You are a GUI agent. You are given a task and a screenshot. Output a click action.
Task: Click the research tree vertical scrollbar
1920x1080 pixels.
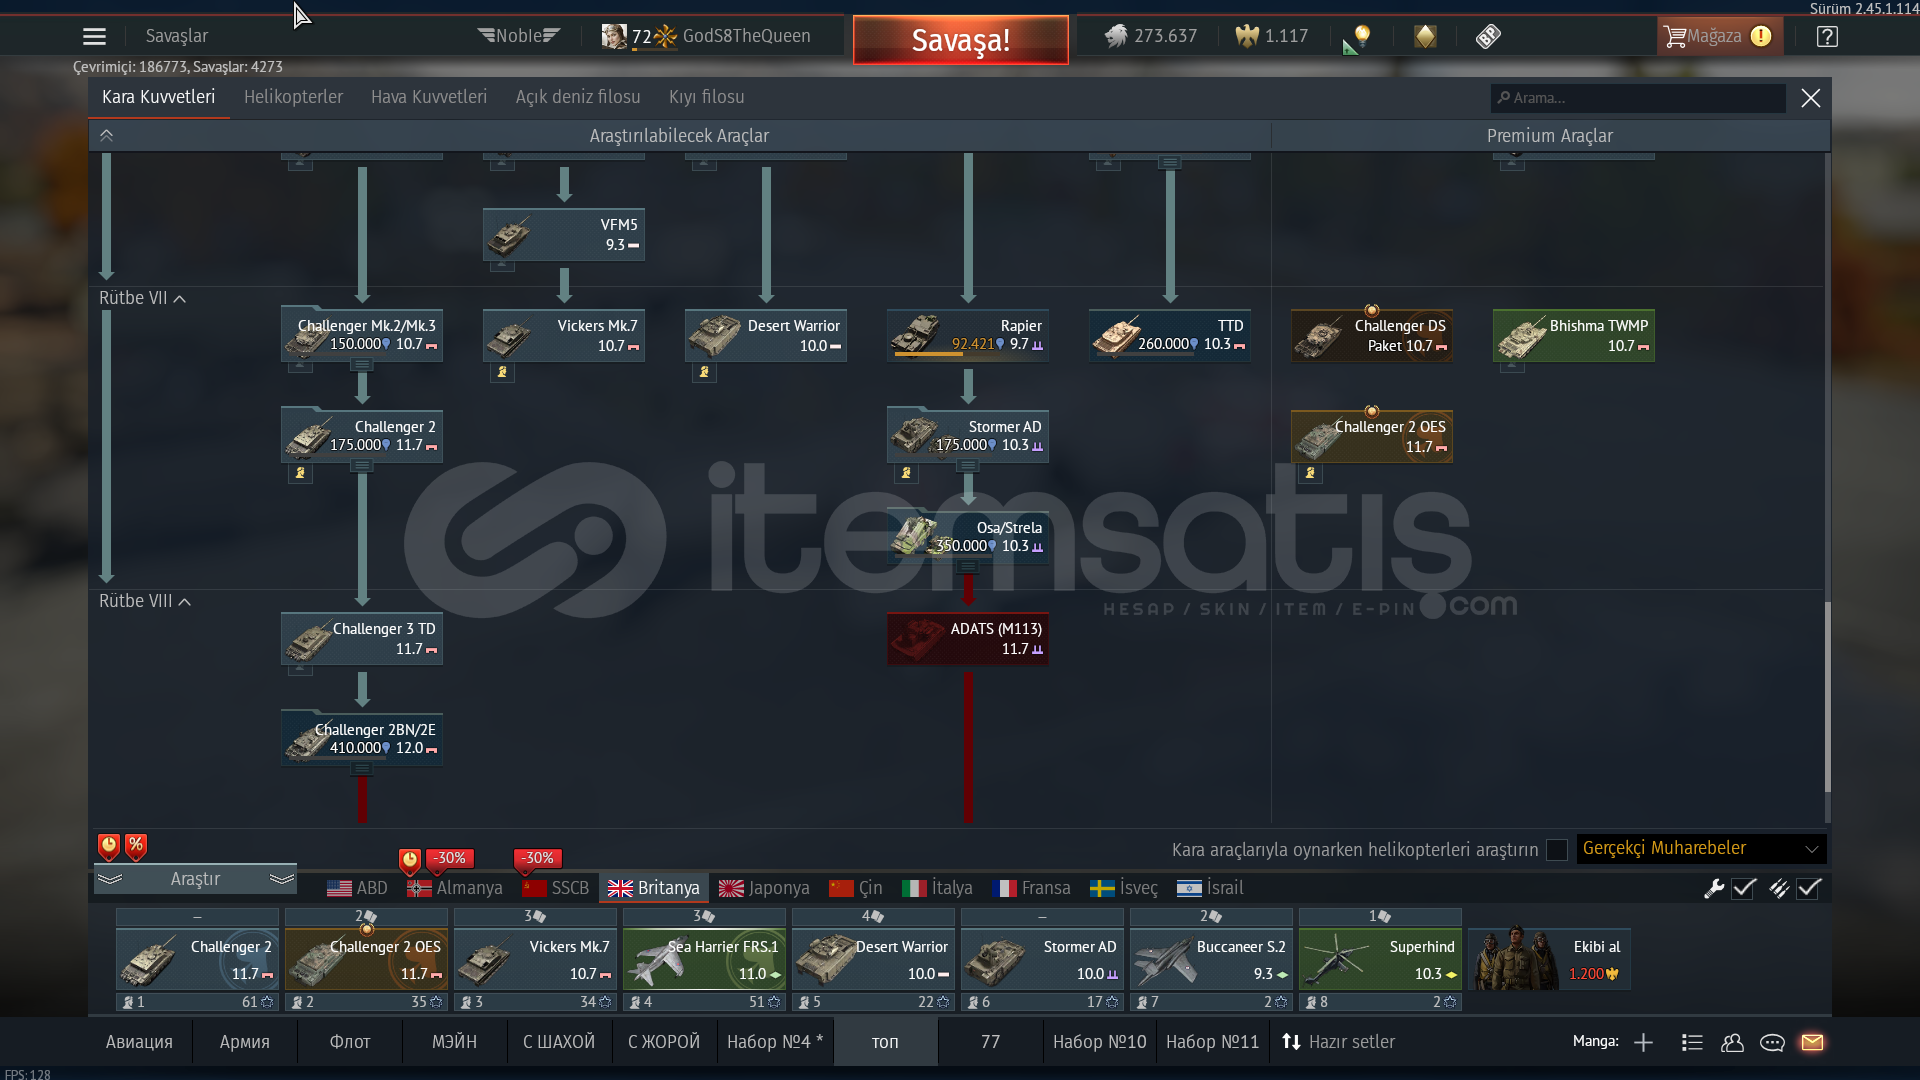click(1827, 697)
